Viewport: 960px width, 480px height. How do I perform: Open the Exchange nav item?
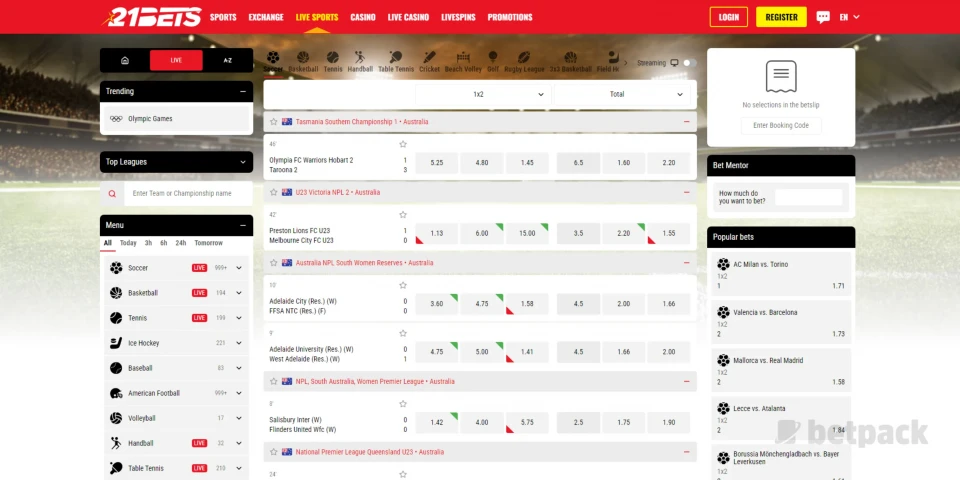click(x=266, y=17)
